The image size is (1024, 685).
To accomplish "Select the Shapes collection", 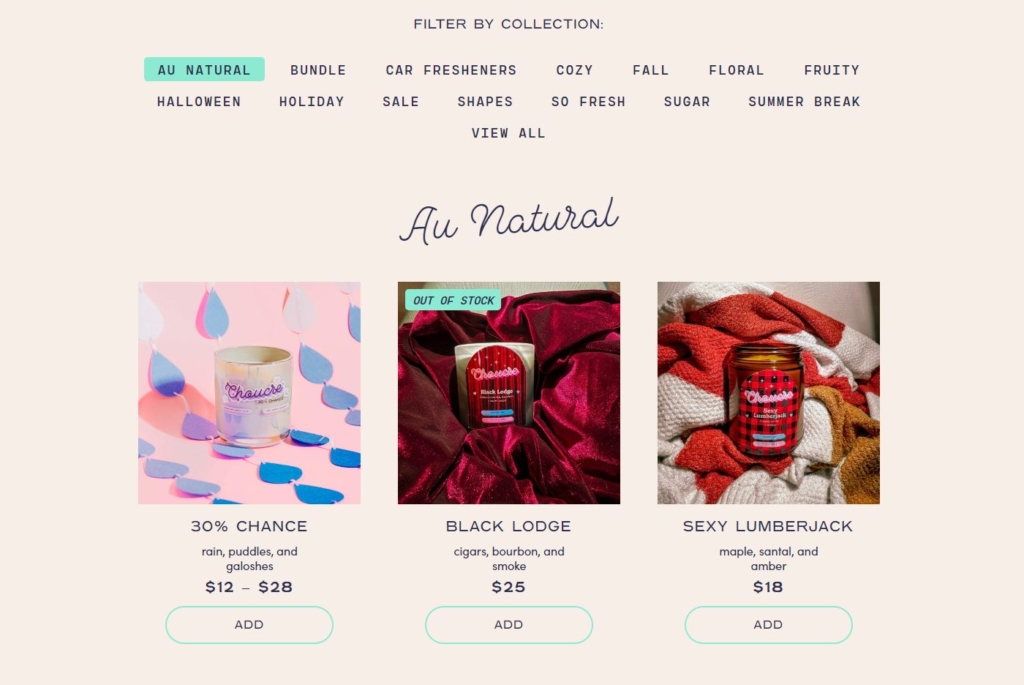I will (x=485, y=101).
